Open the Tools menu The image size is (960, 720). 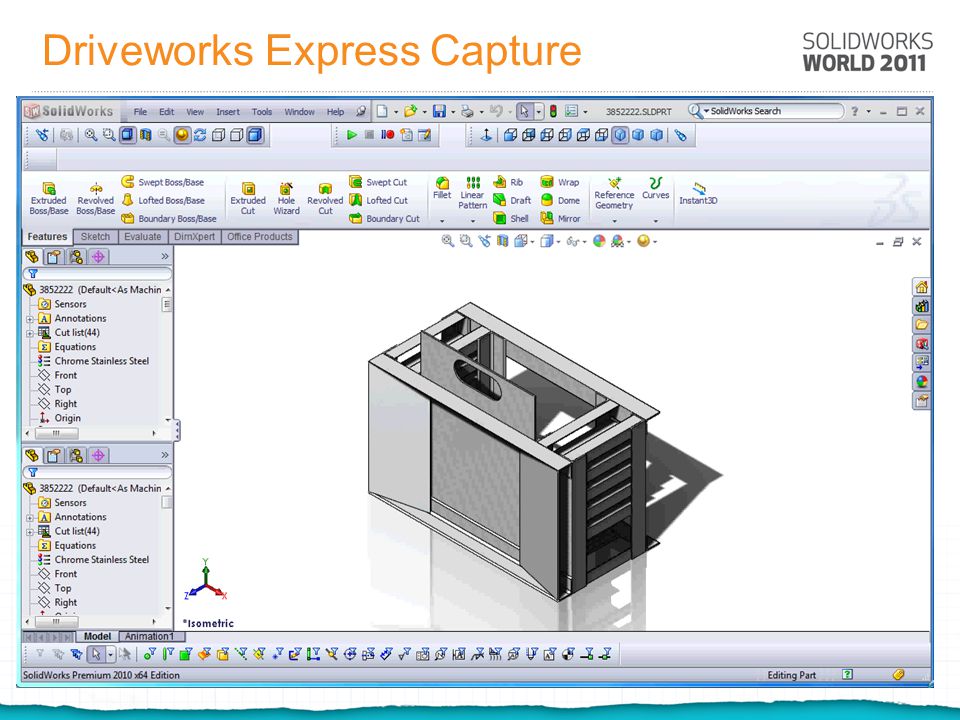coord(261,112)
